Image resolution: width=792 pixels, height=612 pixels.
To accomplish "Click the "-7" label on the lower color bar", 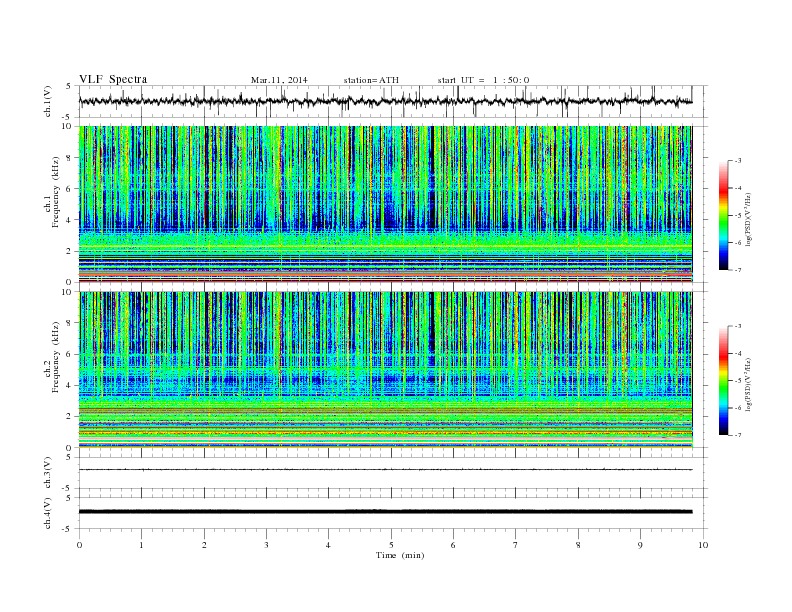I will (x=737, y=435).
